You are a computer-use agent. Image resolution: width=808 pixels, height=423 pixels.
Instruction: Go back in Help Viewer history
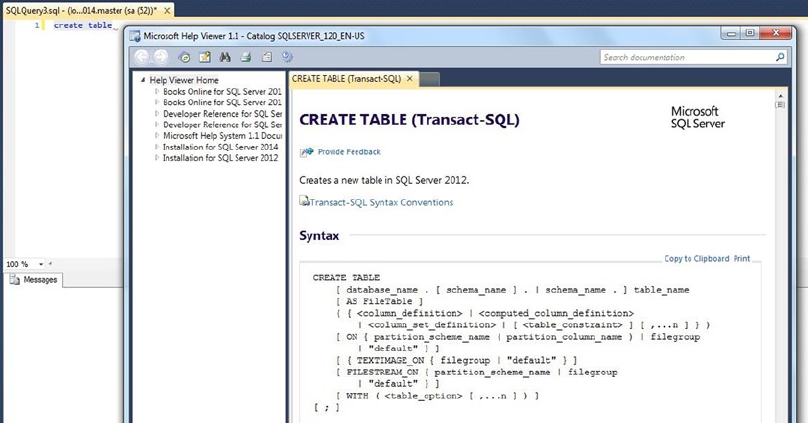(142, 57)
